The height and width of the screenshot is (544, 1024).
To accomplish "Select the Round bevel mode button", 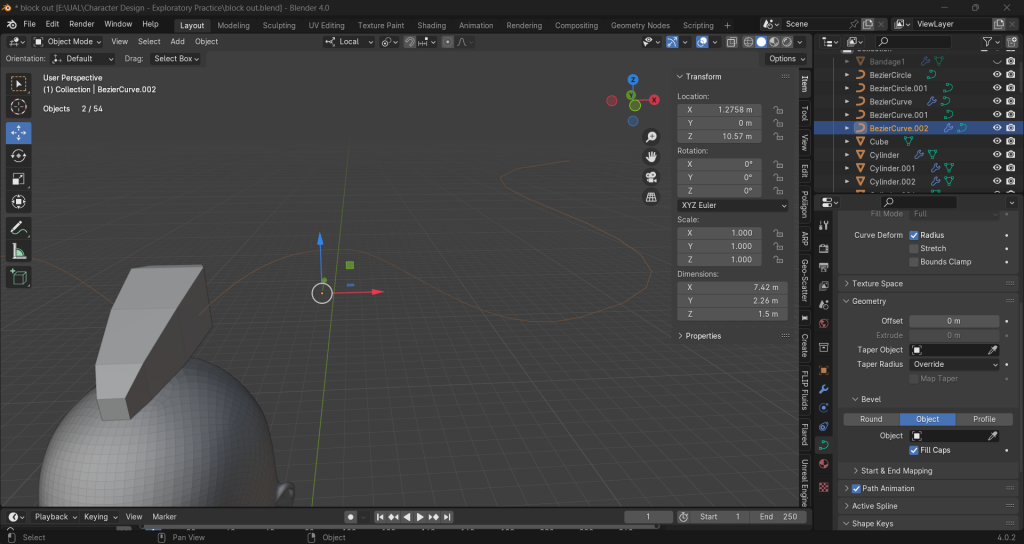I will [871, 419].
